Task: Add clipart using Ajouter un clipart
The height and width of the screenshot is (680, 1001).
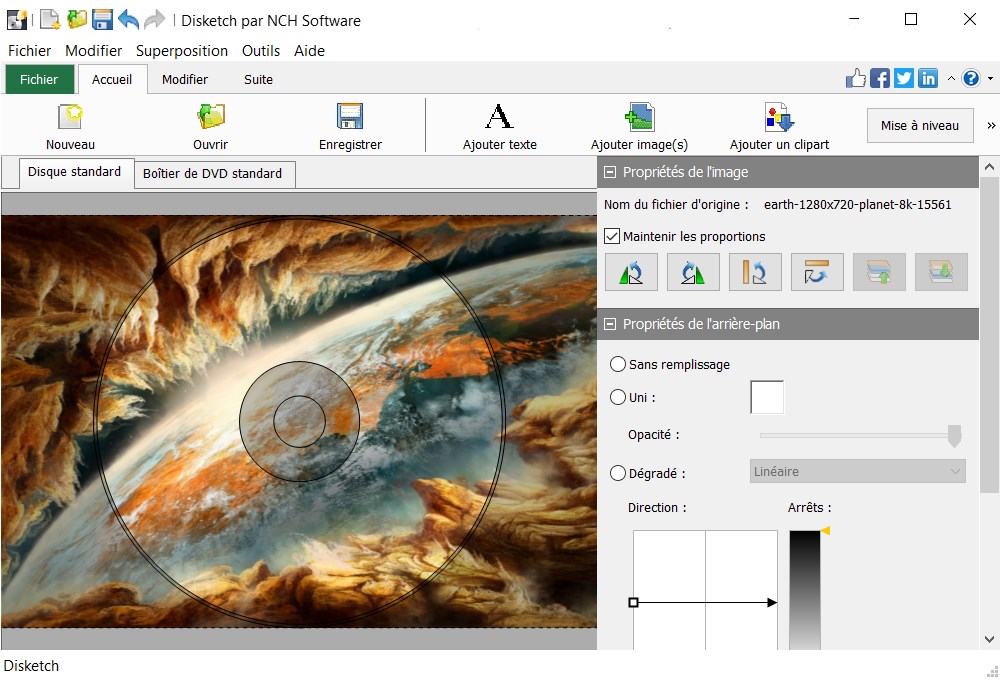Action: (x=779, y=126)
